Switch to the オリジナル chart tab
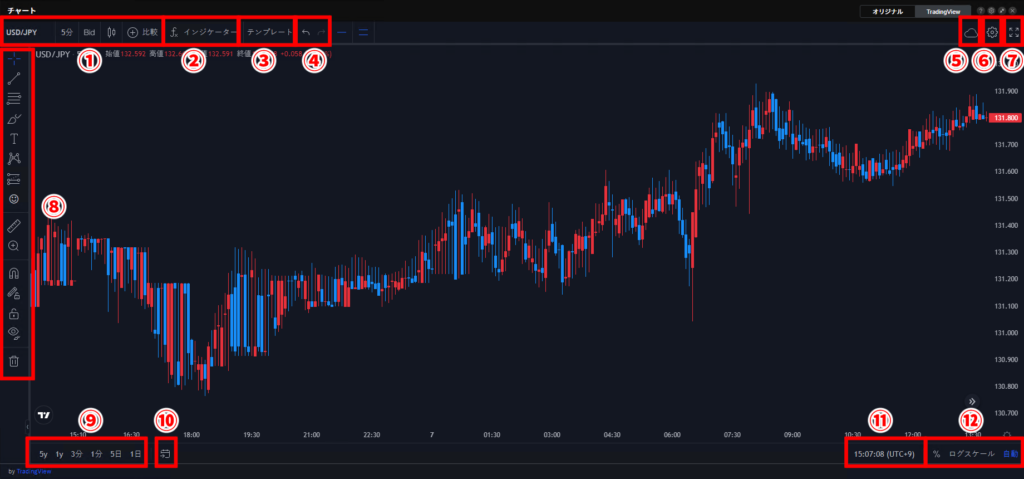 click(887, 11)
